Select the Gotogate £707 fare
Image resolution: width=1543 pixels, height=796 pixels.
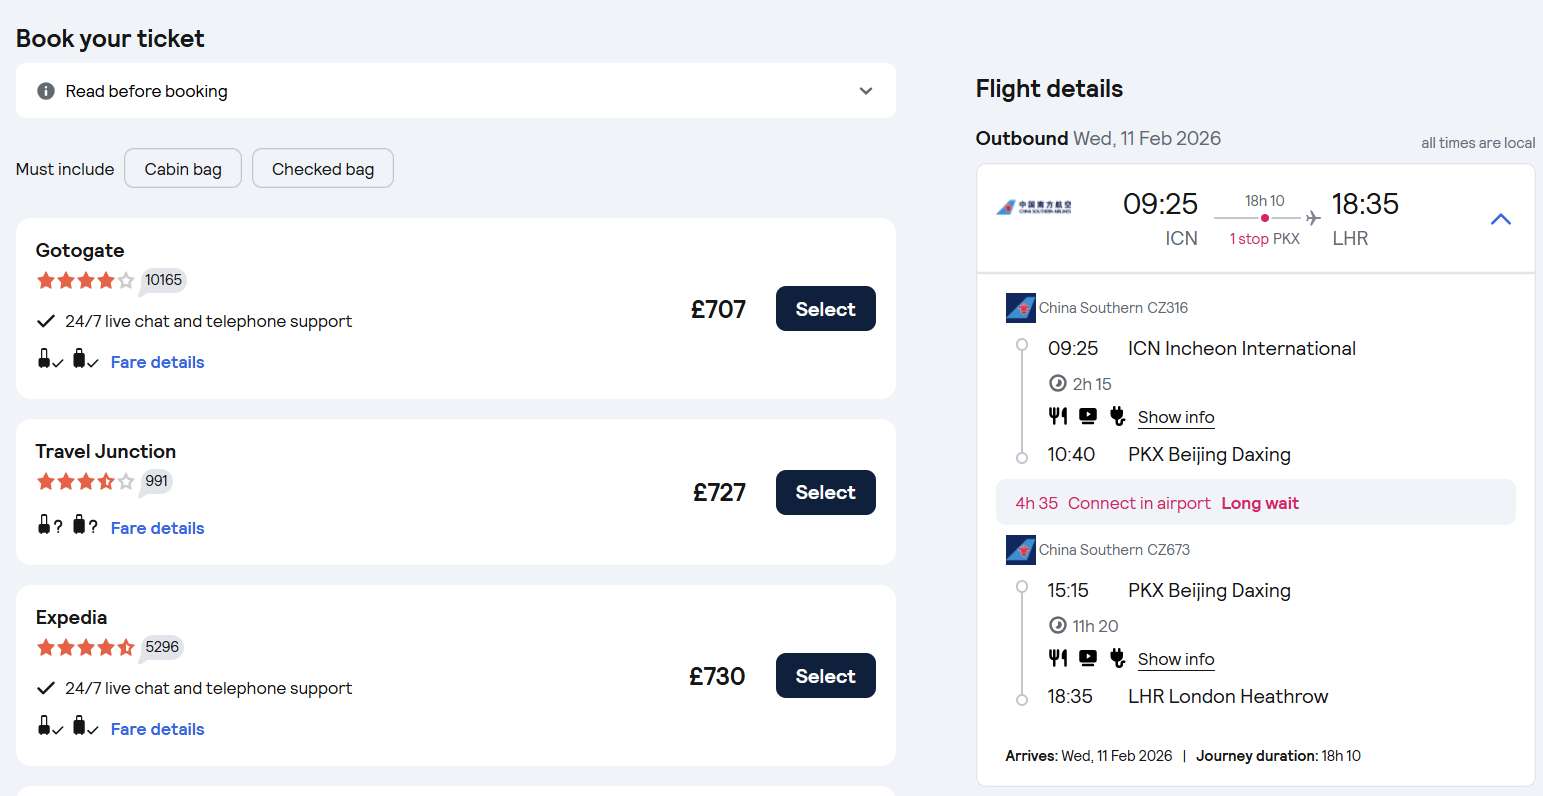coord(825,309)
